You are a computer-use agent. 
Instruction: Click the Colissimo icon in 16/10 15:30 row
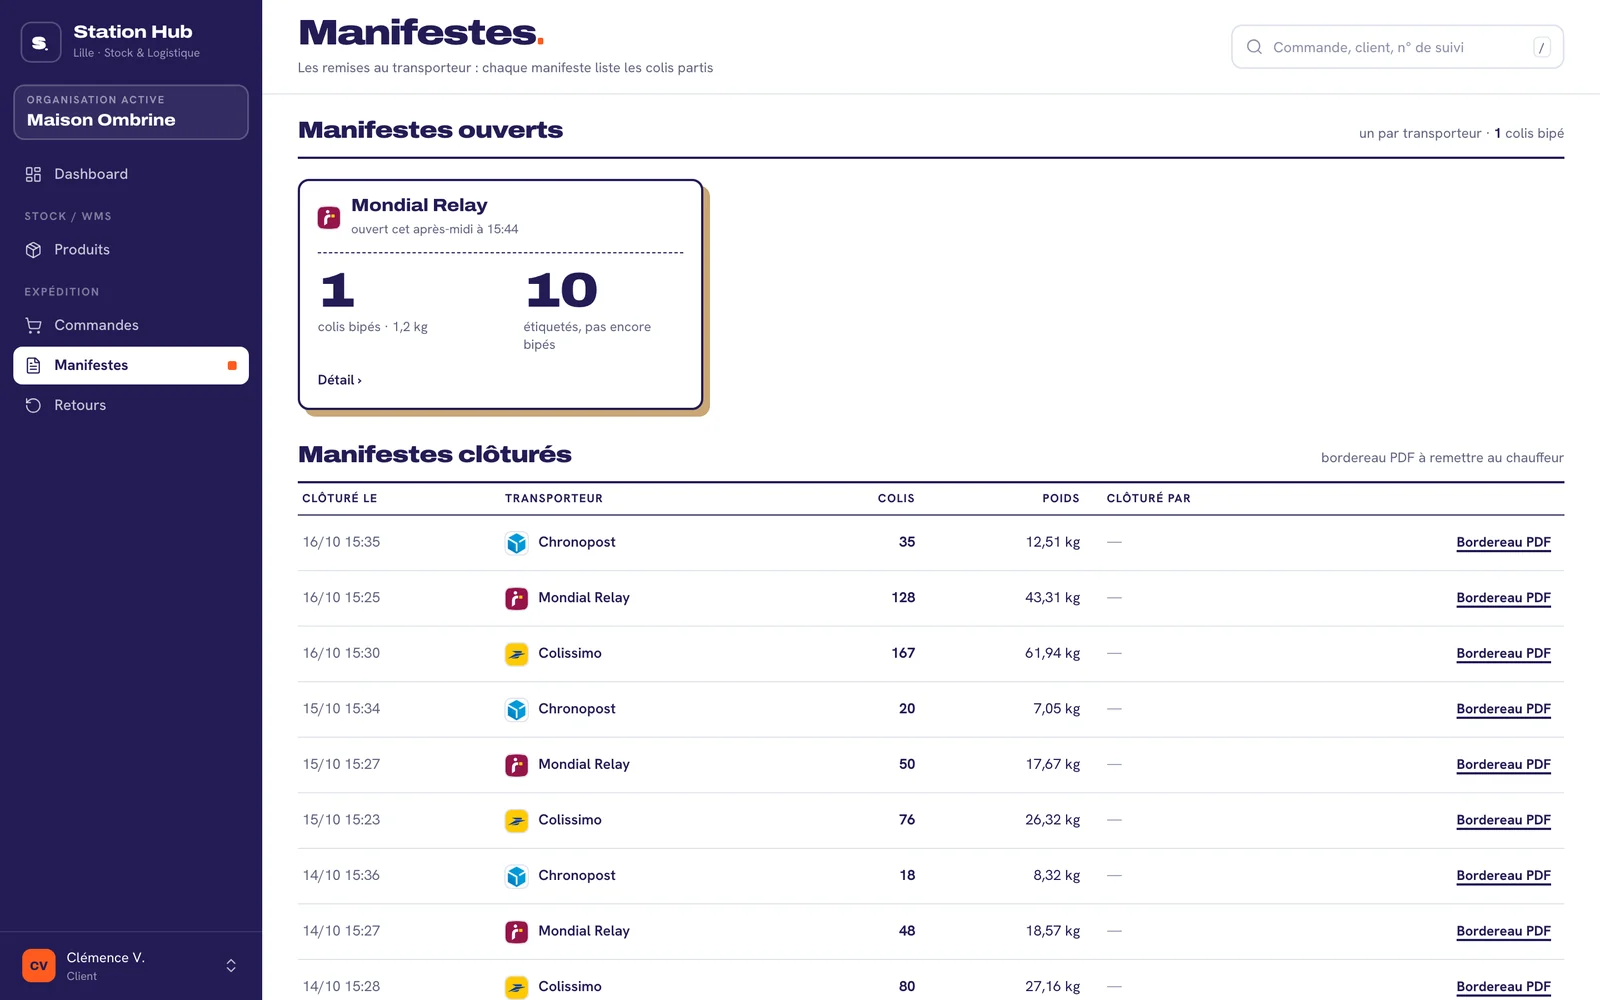click(516, 654)
